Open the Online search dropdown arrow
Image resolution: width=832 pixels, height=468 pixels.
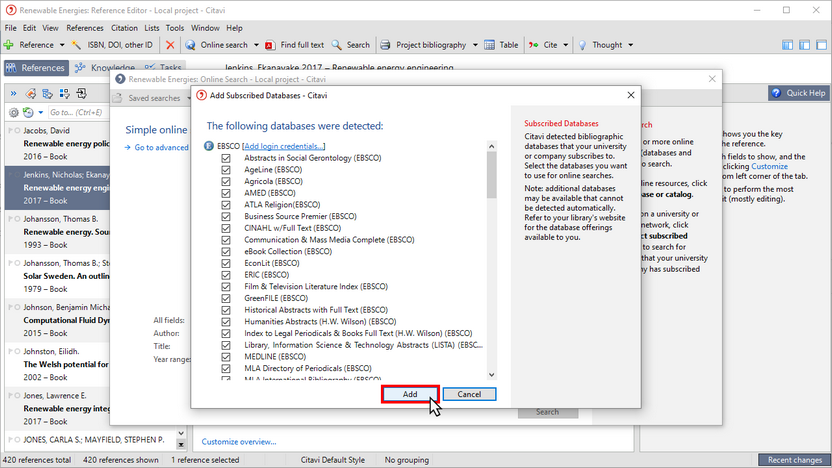click(256, 45)
